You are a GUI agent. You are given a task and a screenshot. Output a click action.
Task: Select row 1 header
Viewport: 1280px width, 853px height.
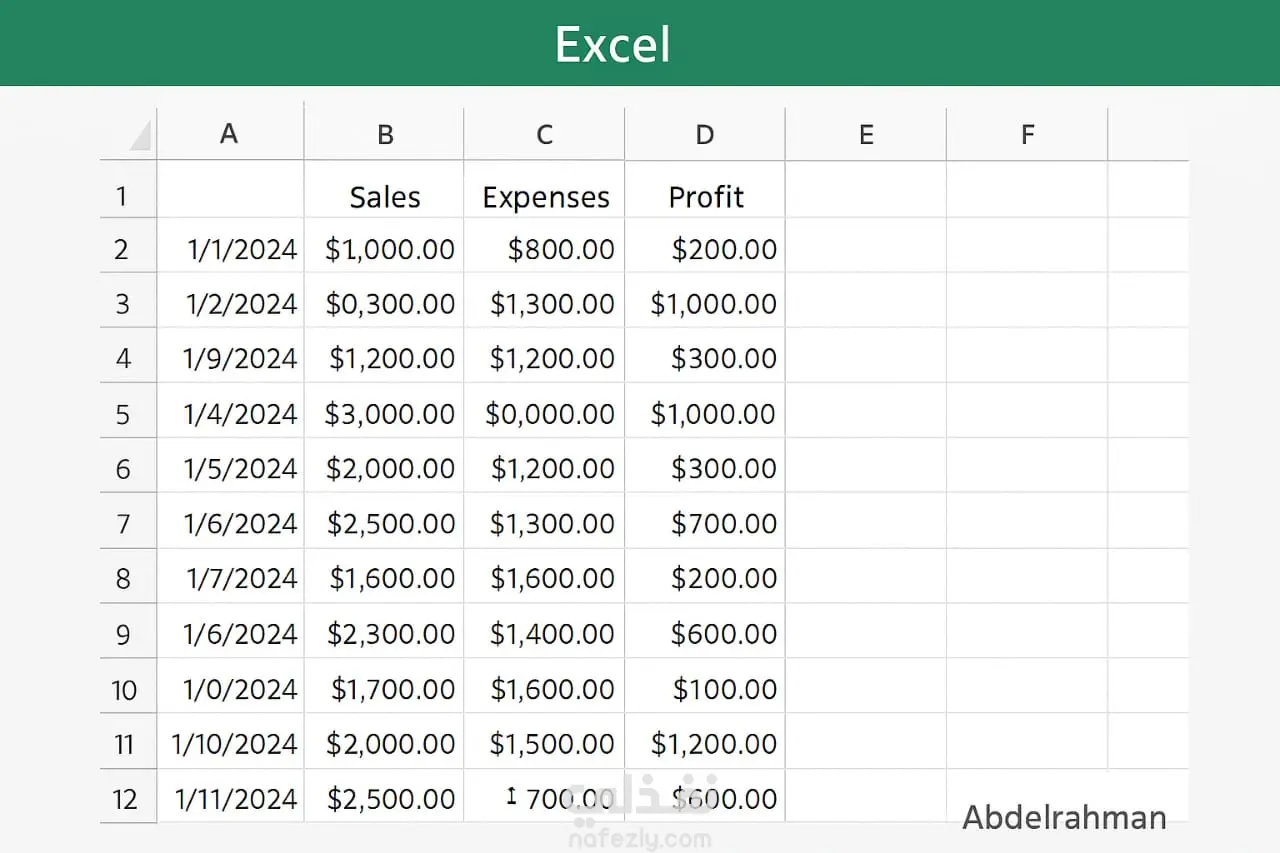122,195
